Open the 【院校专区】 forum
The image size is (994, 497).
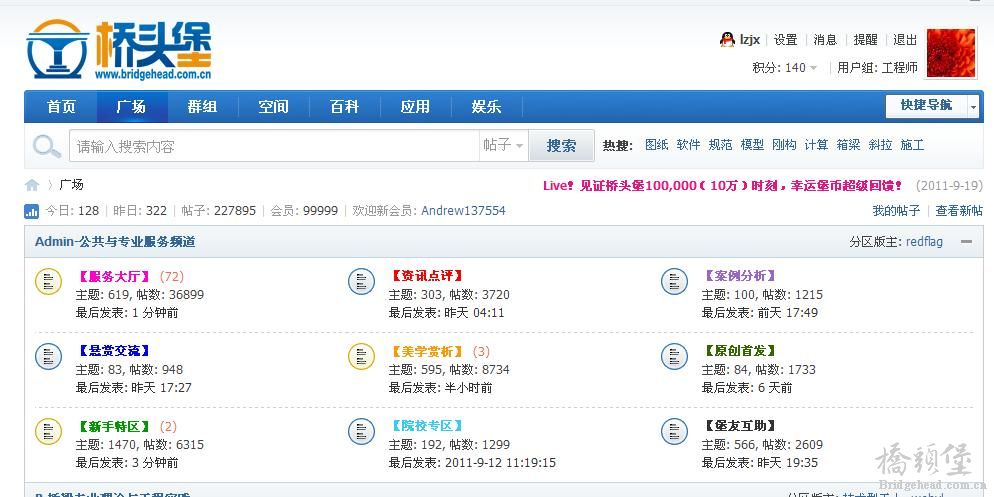[427, 426]
